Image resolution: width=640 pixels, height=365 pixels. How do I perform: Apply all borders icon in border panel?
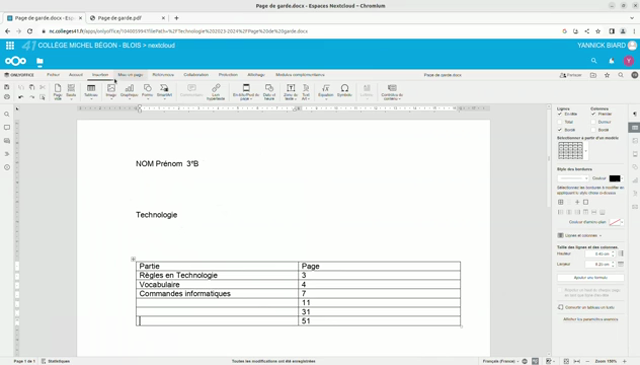[560, 202]
